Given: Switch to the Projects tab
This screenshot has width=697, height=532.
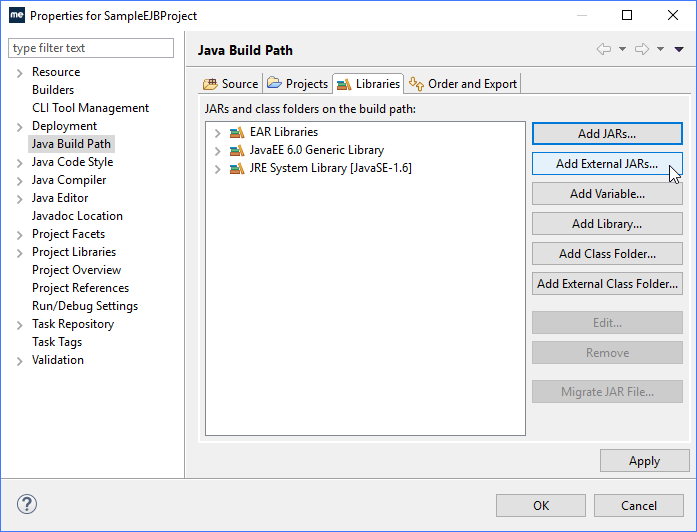Looking at the screenshot, I should click(x=298, y=84).
